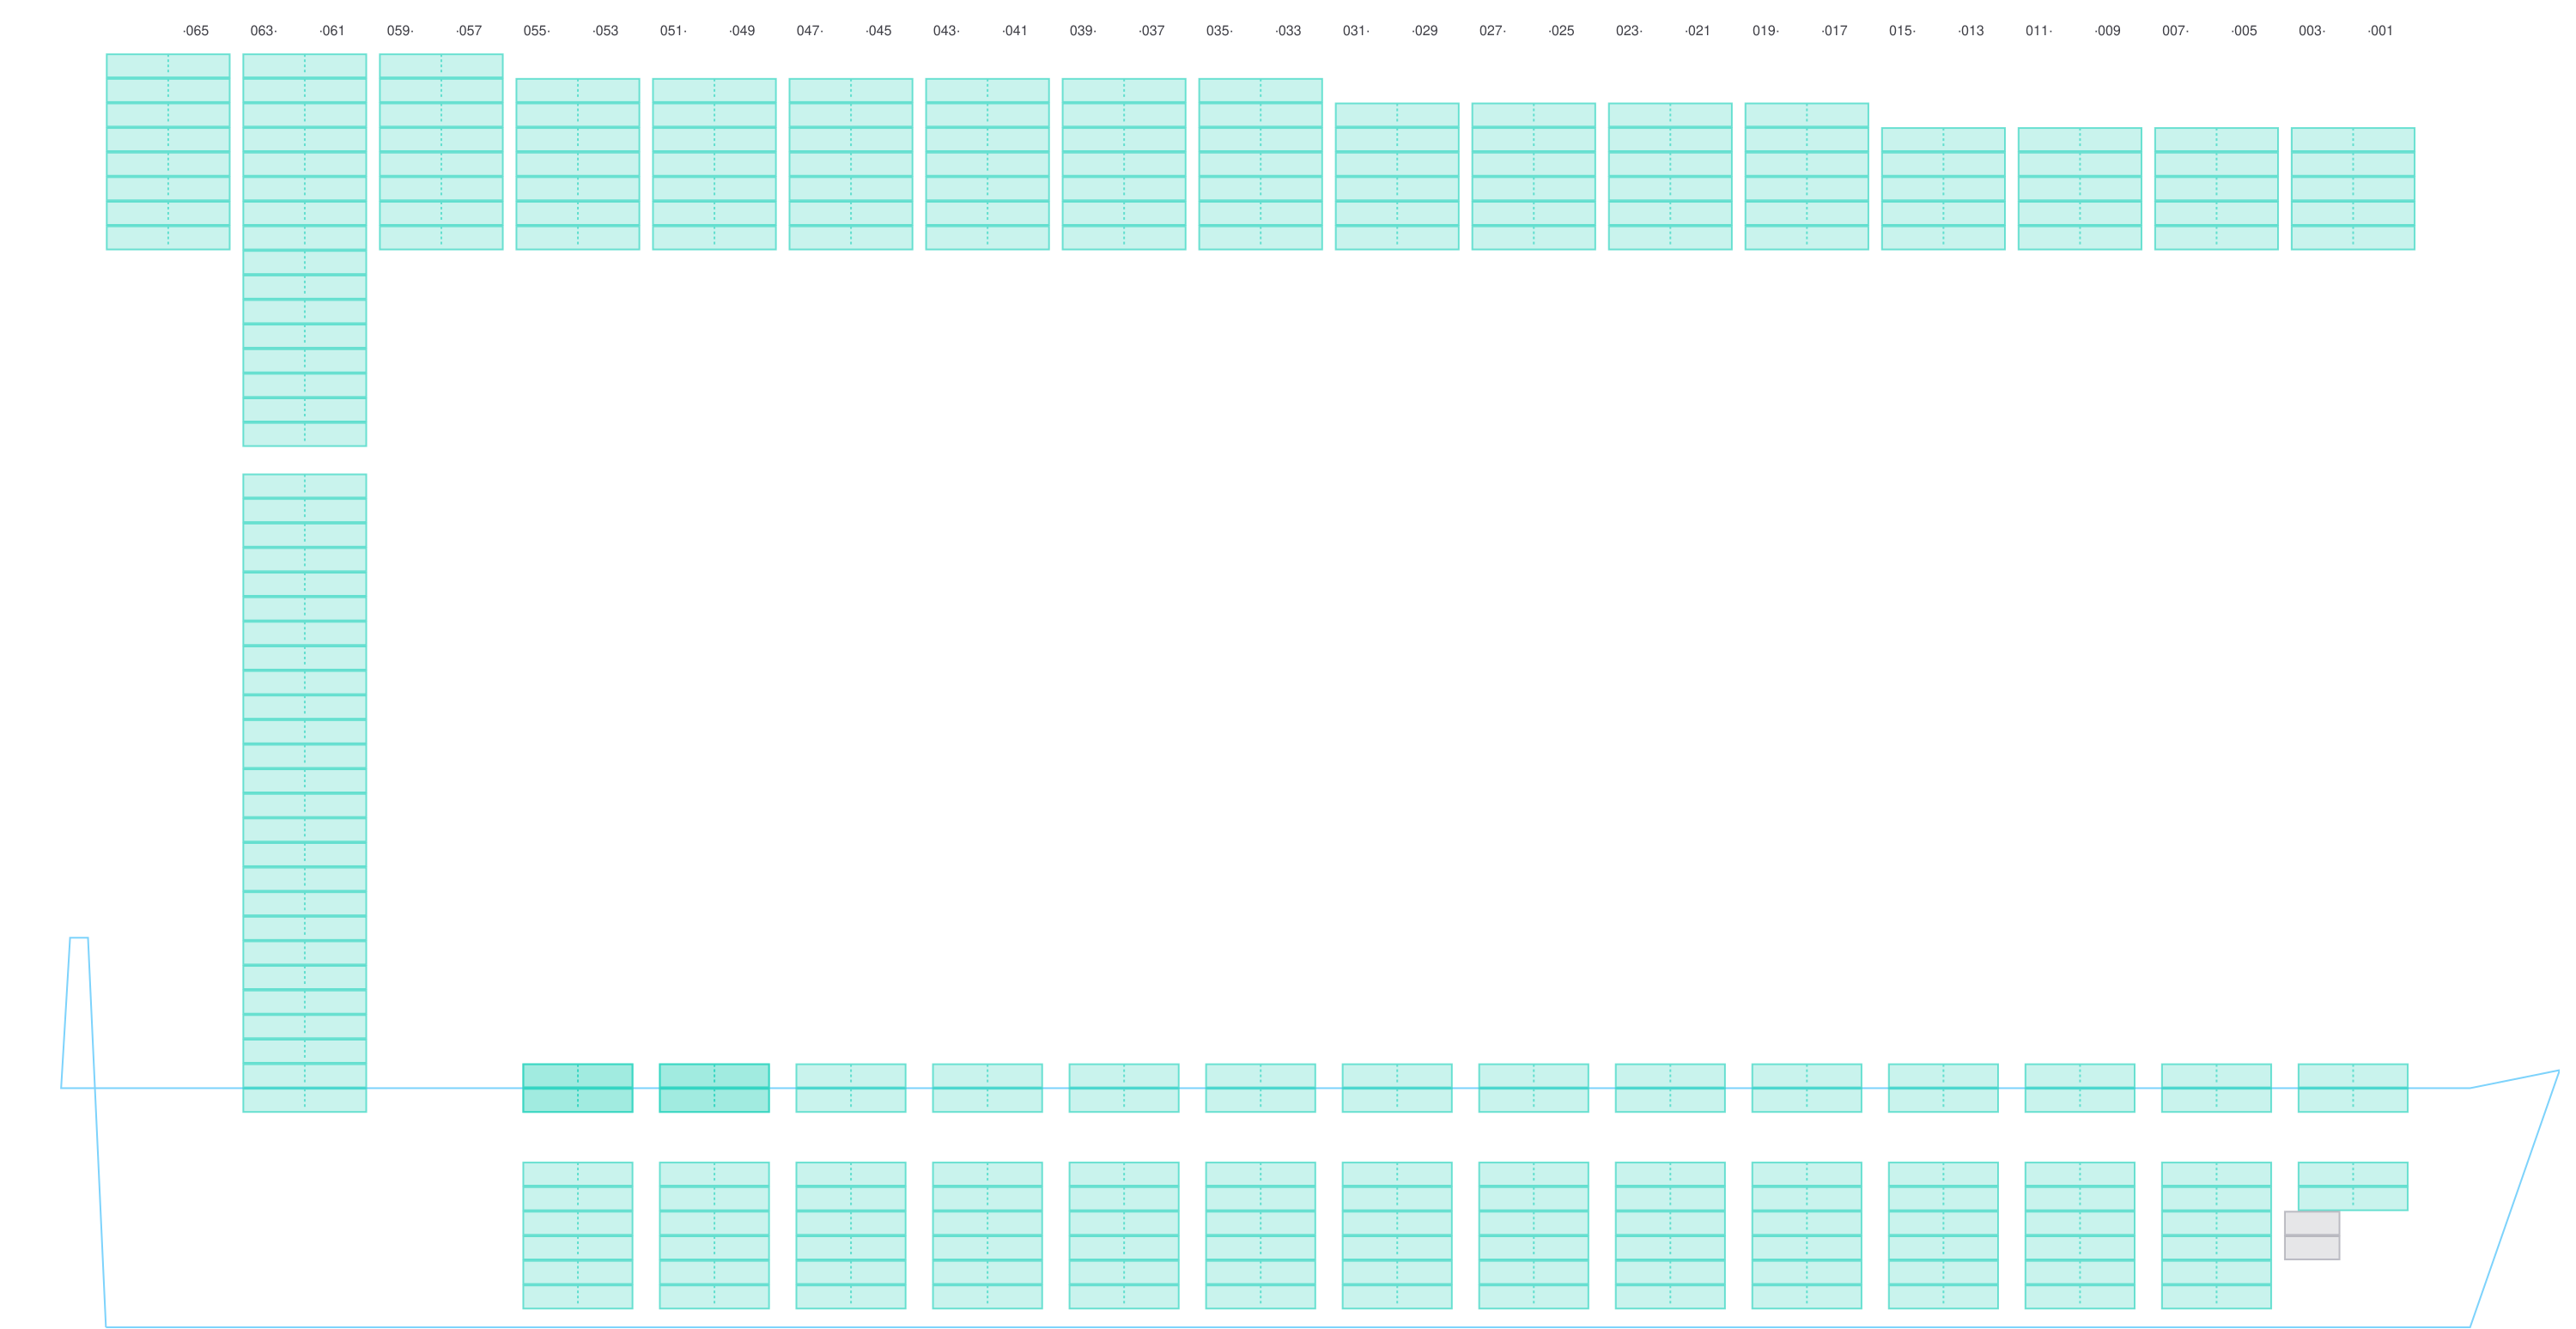Select the top hold slot under bays 003-001
The height and width of the screenshot is (1329, 2576).
click(2353, 1174)
